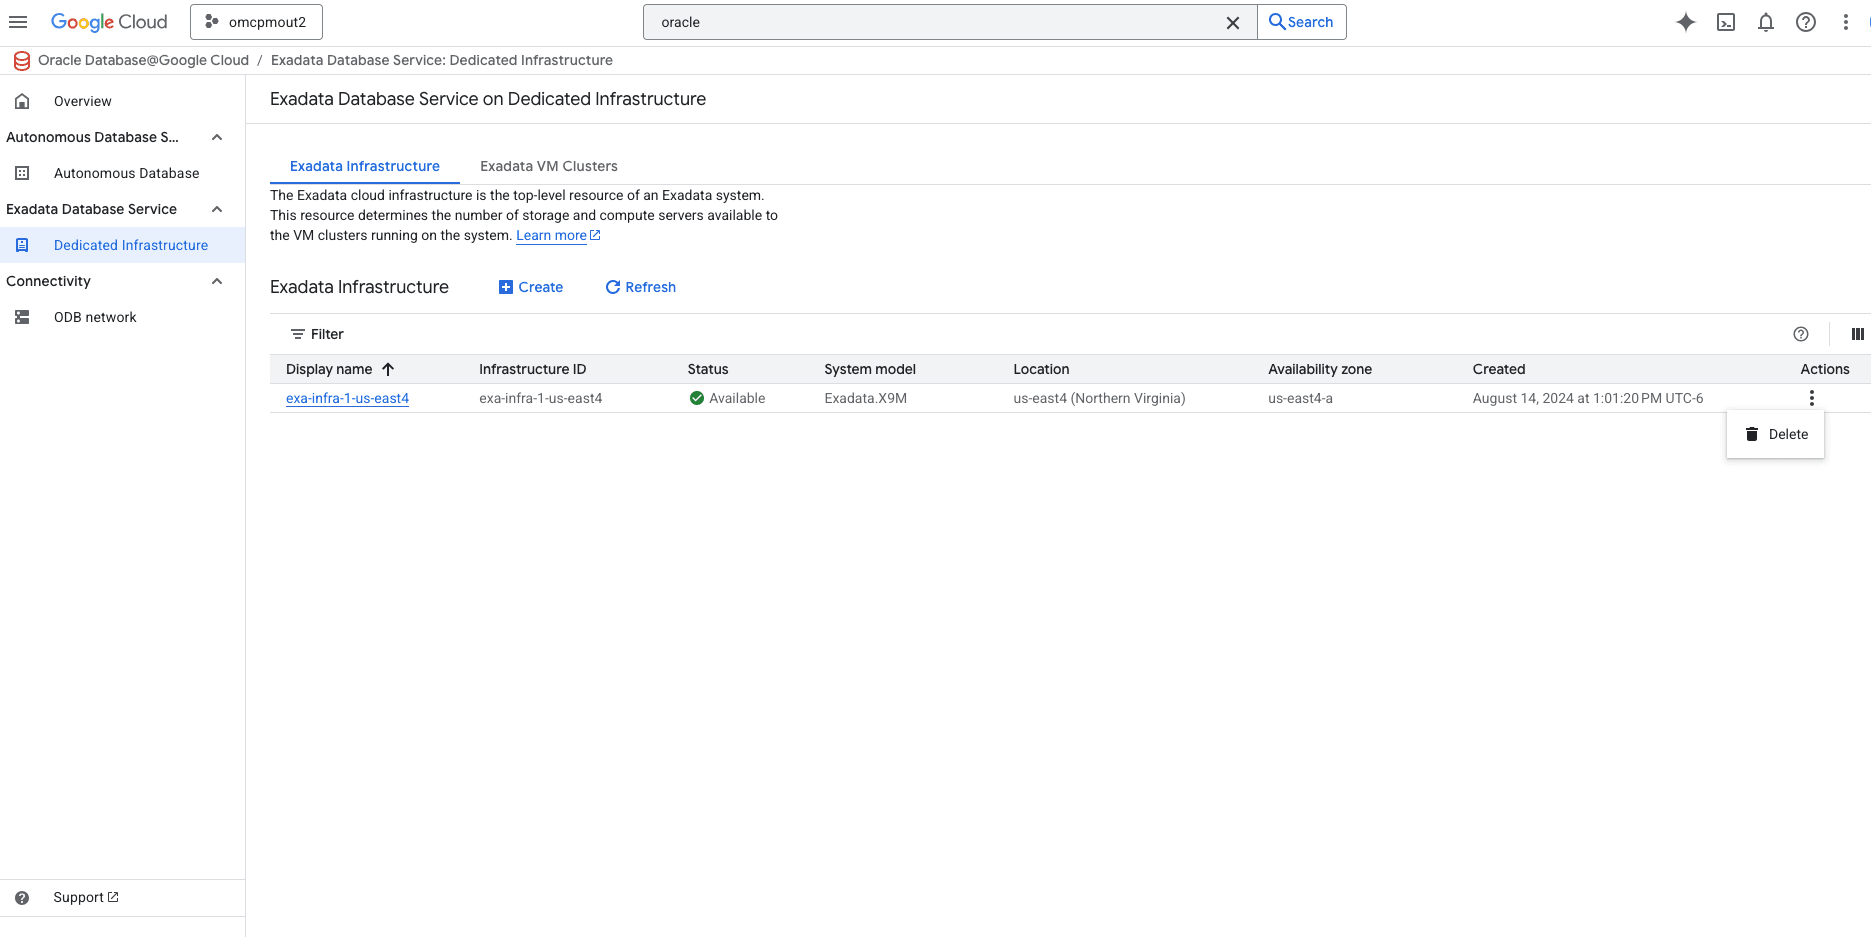Click the System model column header
Viewport: 1871px width, 937px height.
tap(870, 369)
